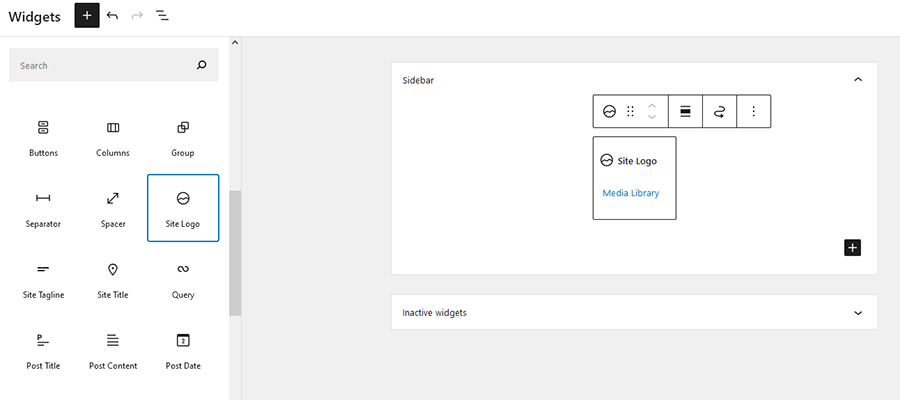Open the list view icon
900x400 pixels.
pyautogui.click(x=162, y=16)
